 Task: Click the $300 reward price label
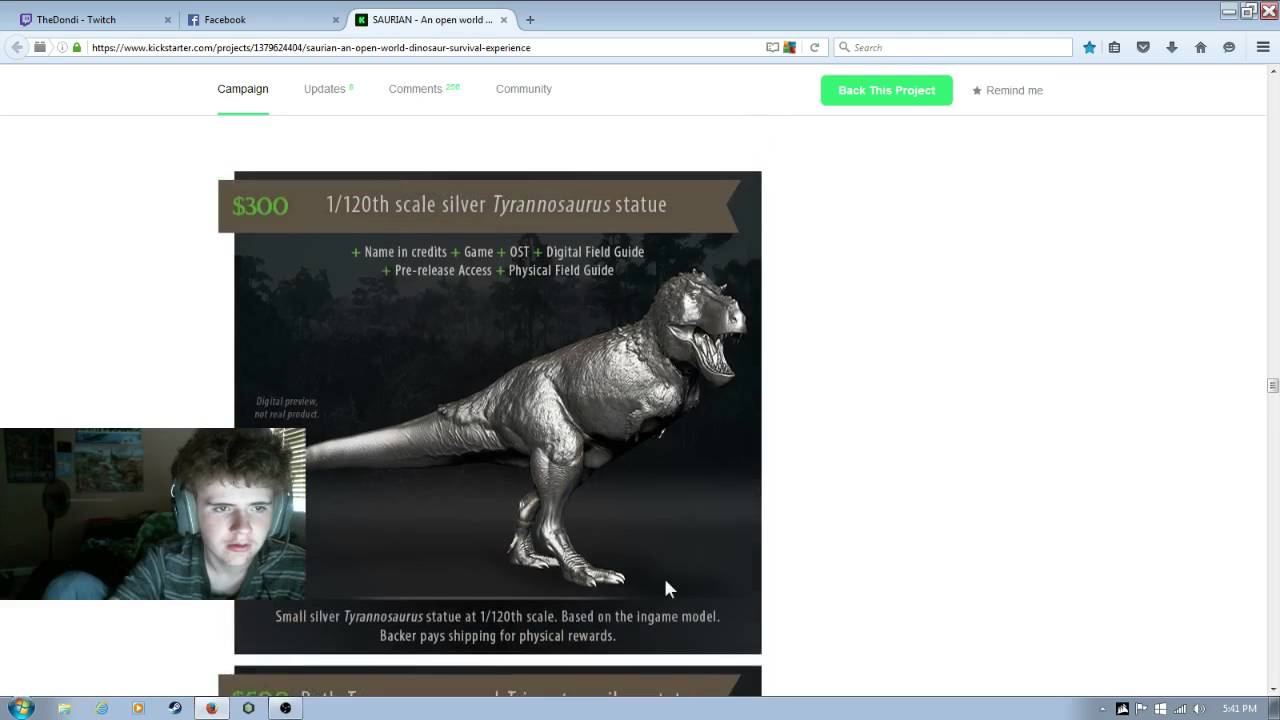coord(260,205)
